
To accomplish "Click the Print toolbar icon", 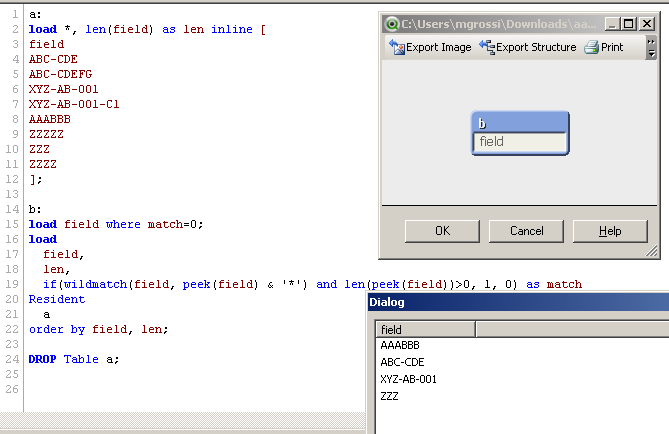I will (x=591, y=47).
